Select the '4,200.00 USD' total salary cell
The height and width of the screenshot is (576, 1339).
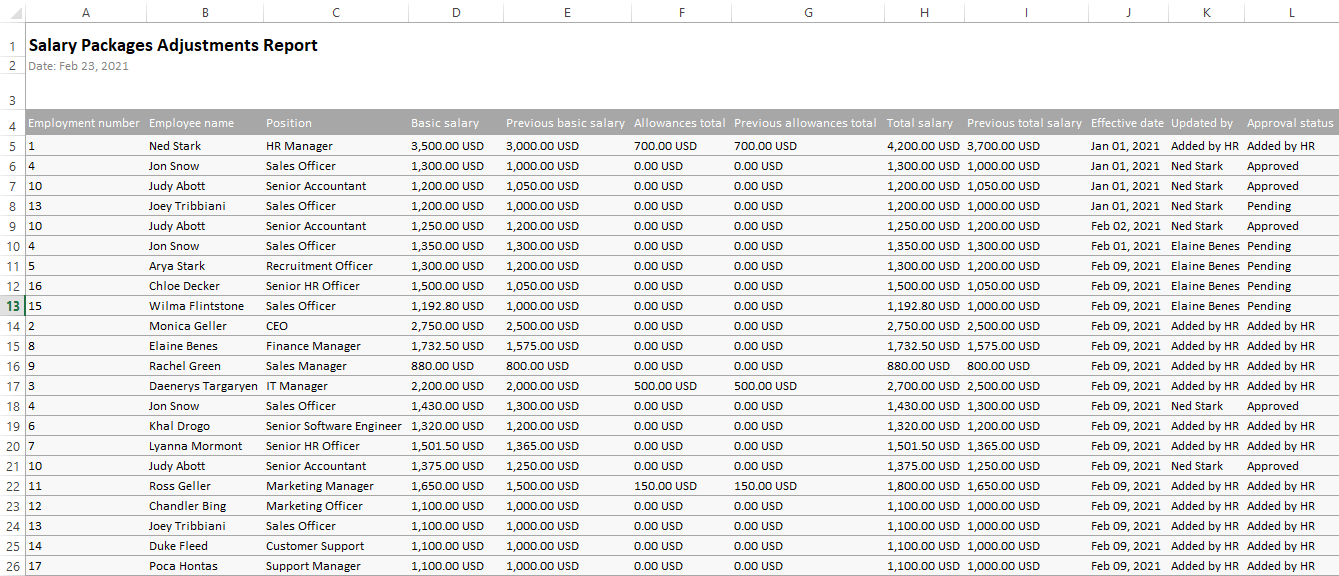pyautogui.click(x=923, y=146)
